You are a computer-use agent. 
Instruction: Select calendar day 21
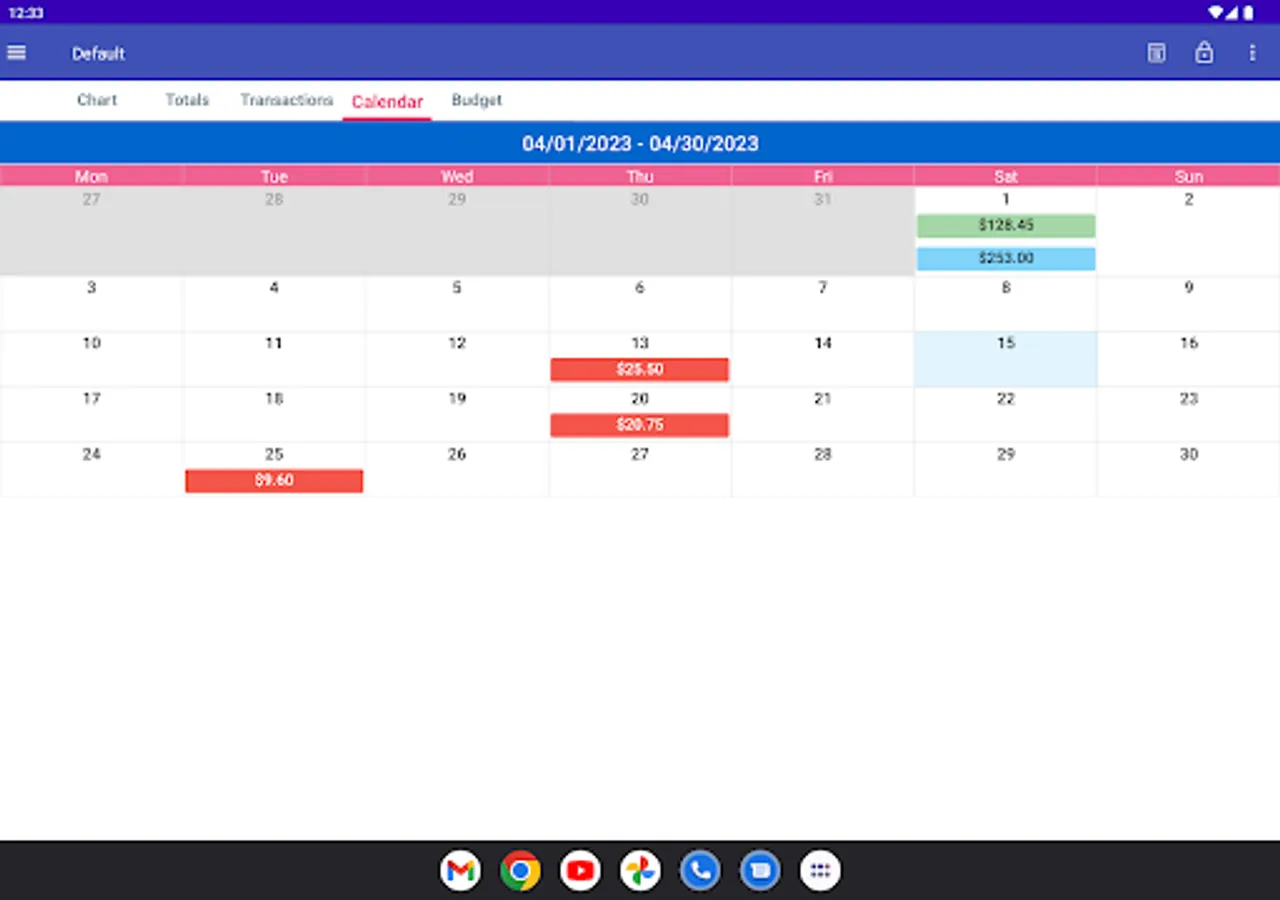(x=823, y=415)
